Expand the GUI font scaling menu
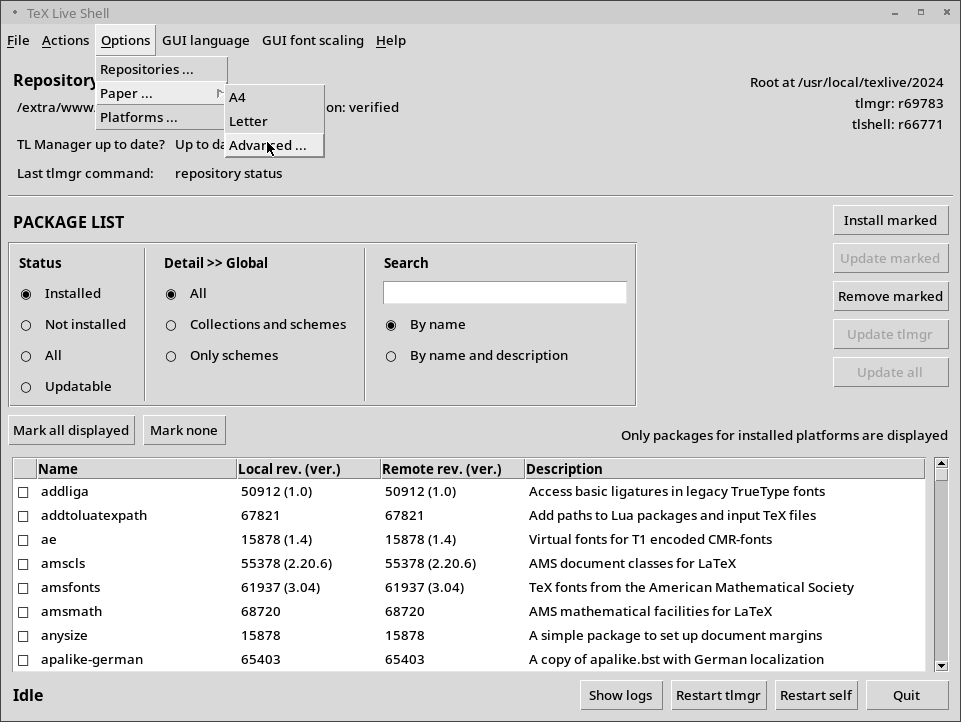This screenshot has height=722, width=961. (312, 40)
